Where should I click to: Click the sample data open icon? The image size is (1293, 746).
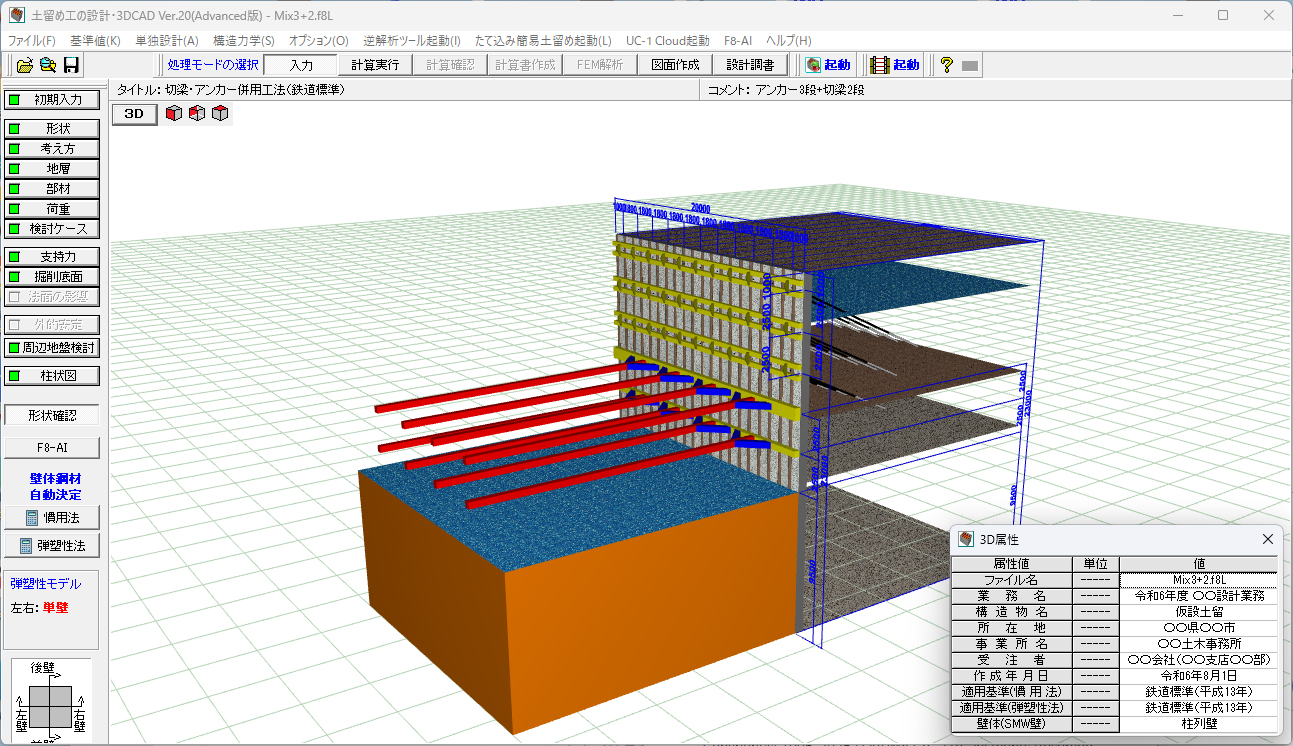pyautogui.click(x=48, y=65)
